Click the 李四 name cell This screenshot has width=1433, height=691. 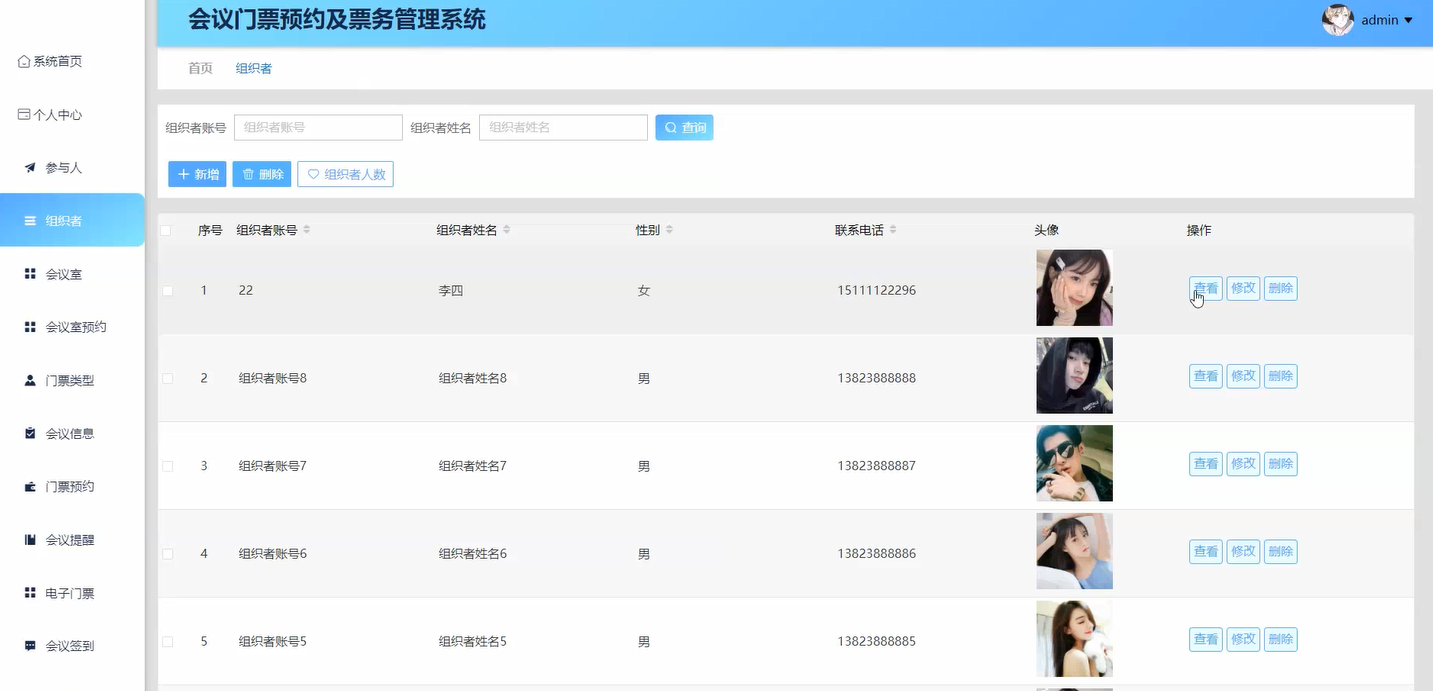(x=451, y=291)
